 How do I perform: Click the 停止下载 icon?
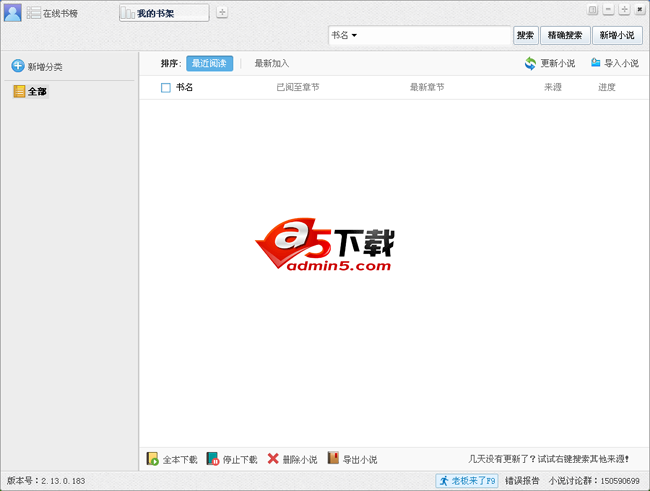click(213, 459)
